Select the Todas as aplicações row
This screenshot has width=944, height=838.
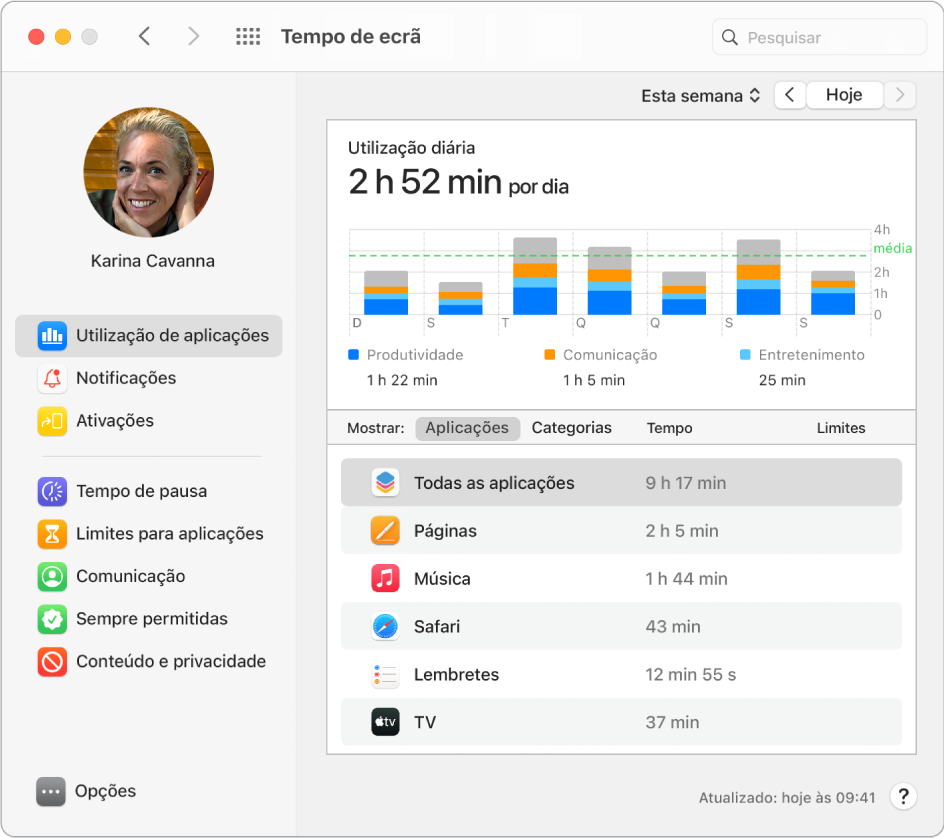point(621,483)
